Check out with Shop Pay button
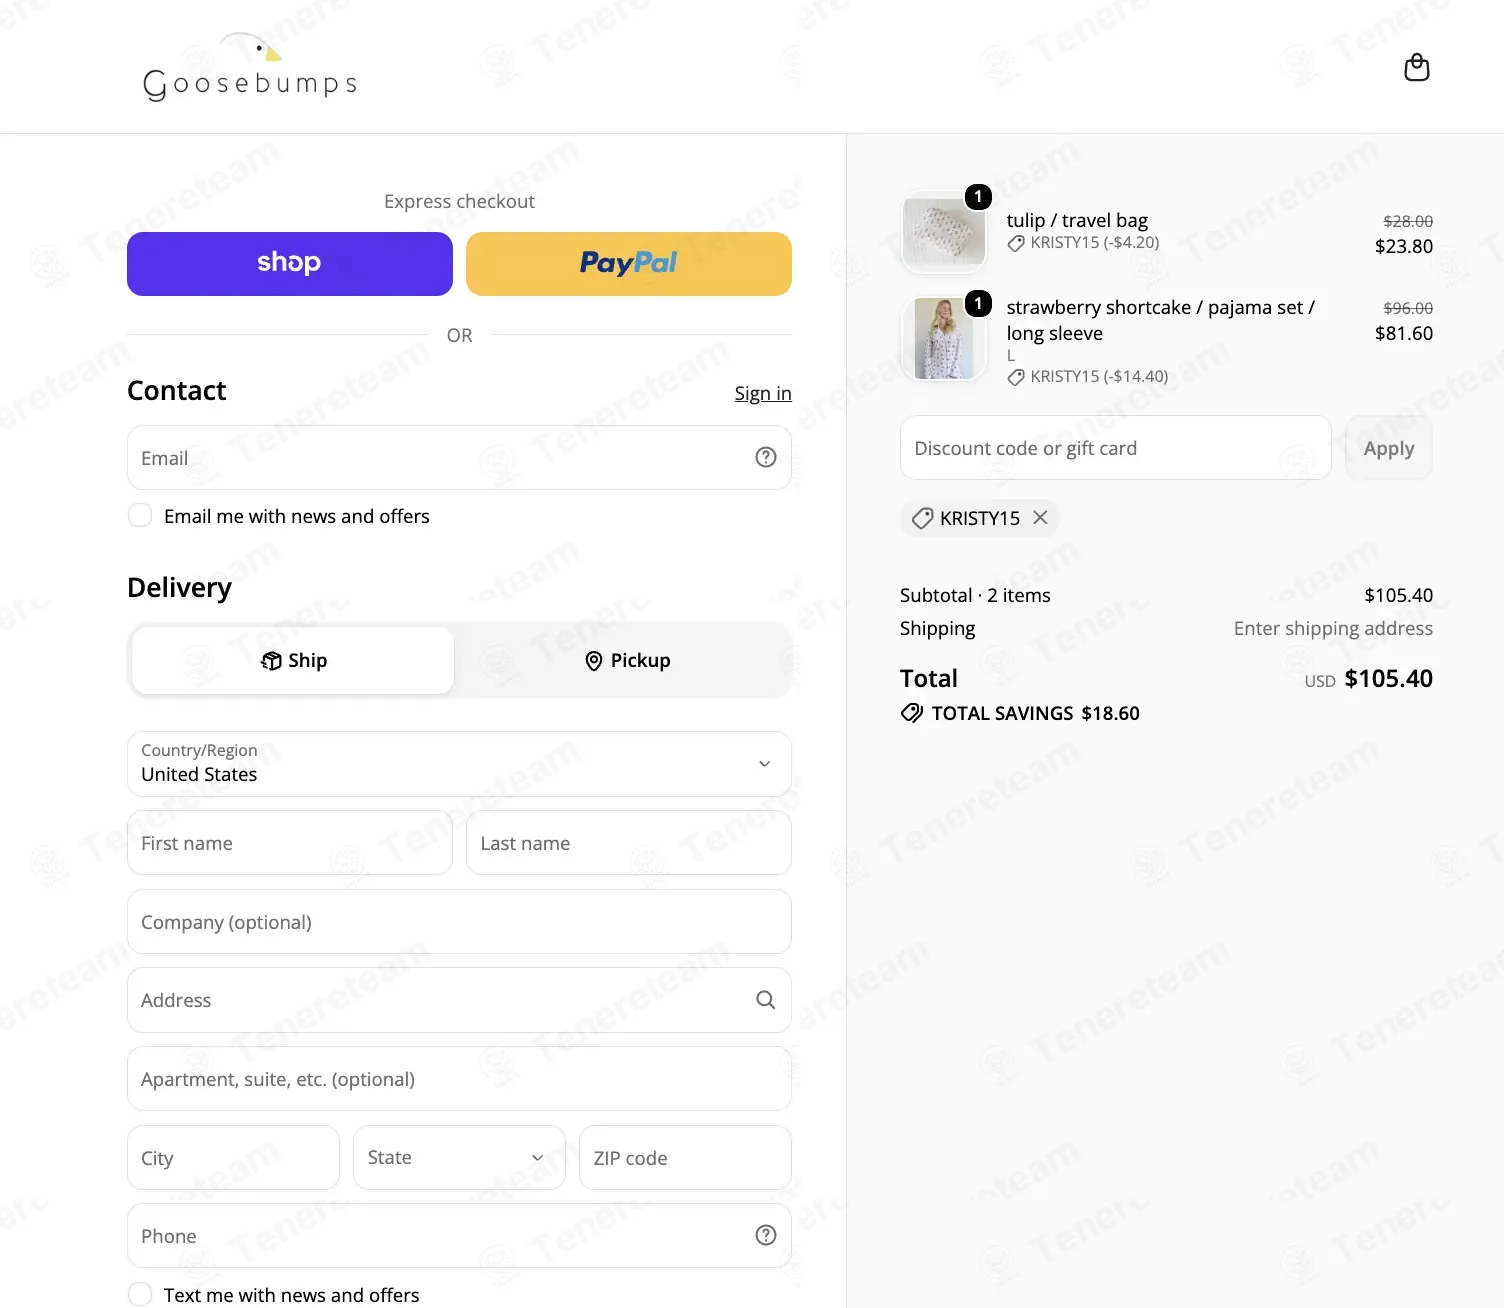1504x1308 pixels. 290,264
